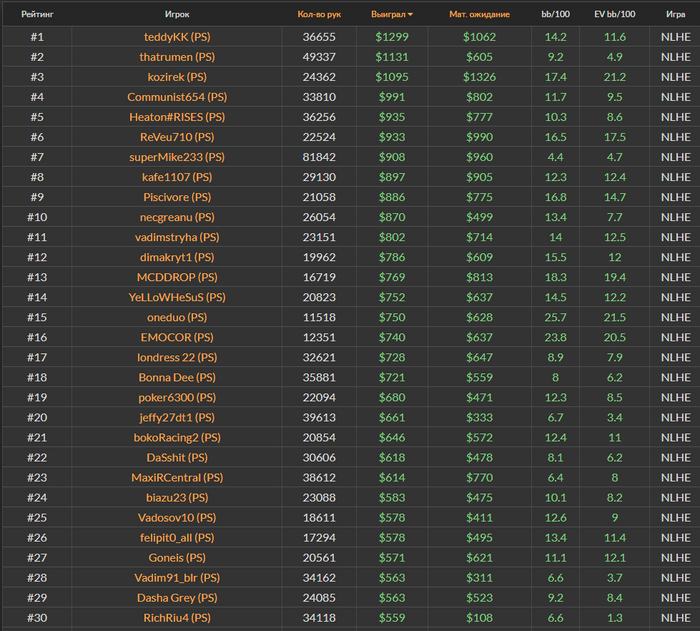View superMike233 (PS) player stats
The width and height of the screenshot is (700, 631).
tap(177, 157)
